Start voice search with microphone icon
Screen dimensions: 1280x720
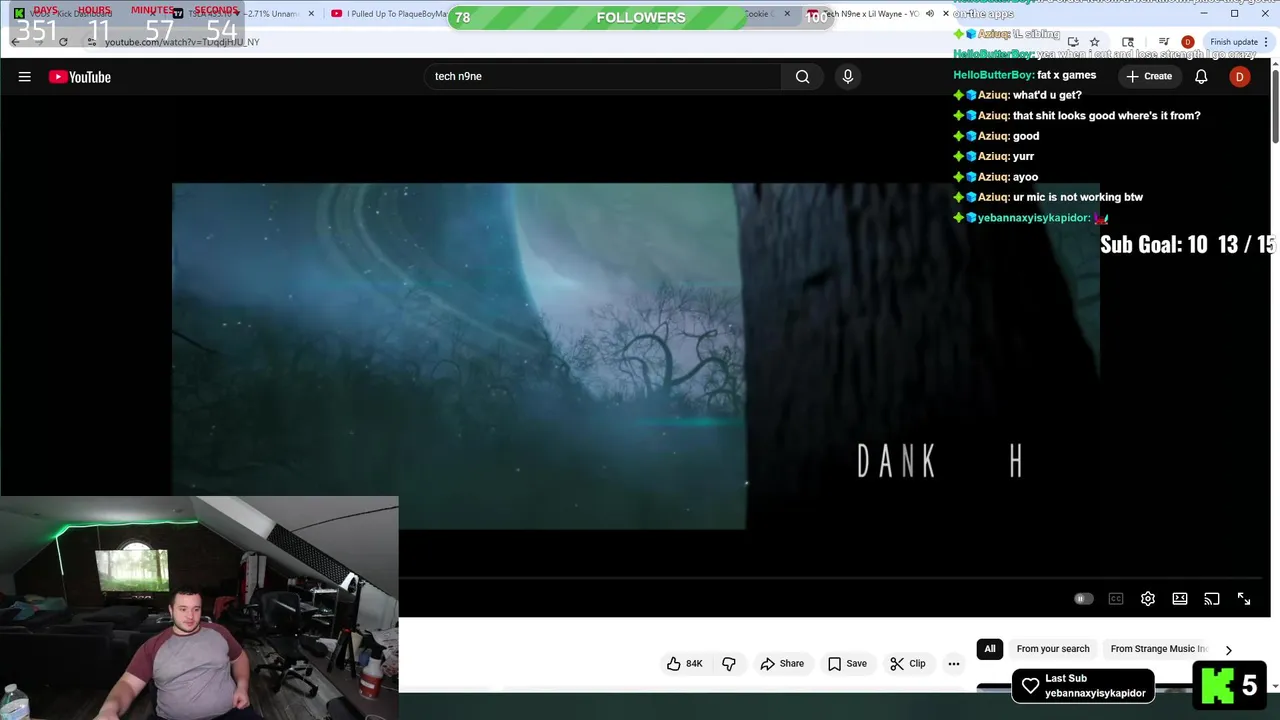[x=848, y=76]
